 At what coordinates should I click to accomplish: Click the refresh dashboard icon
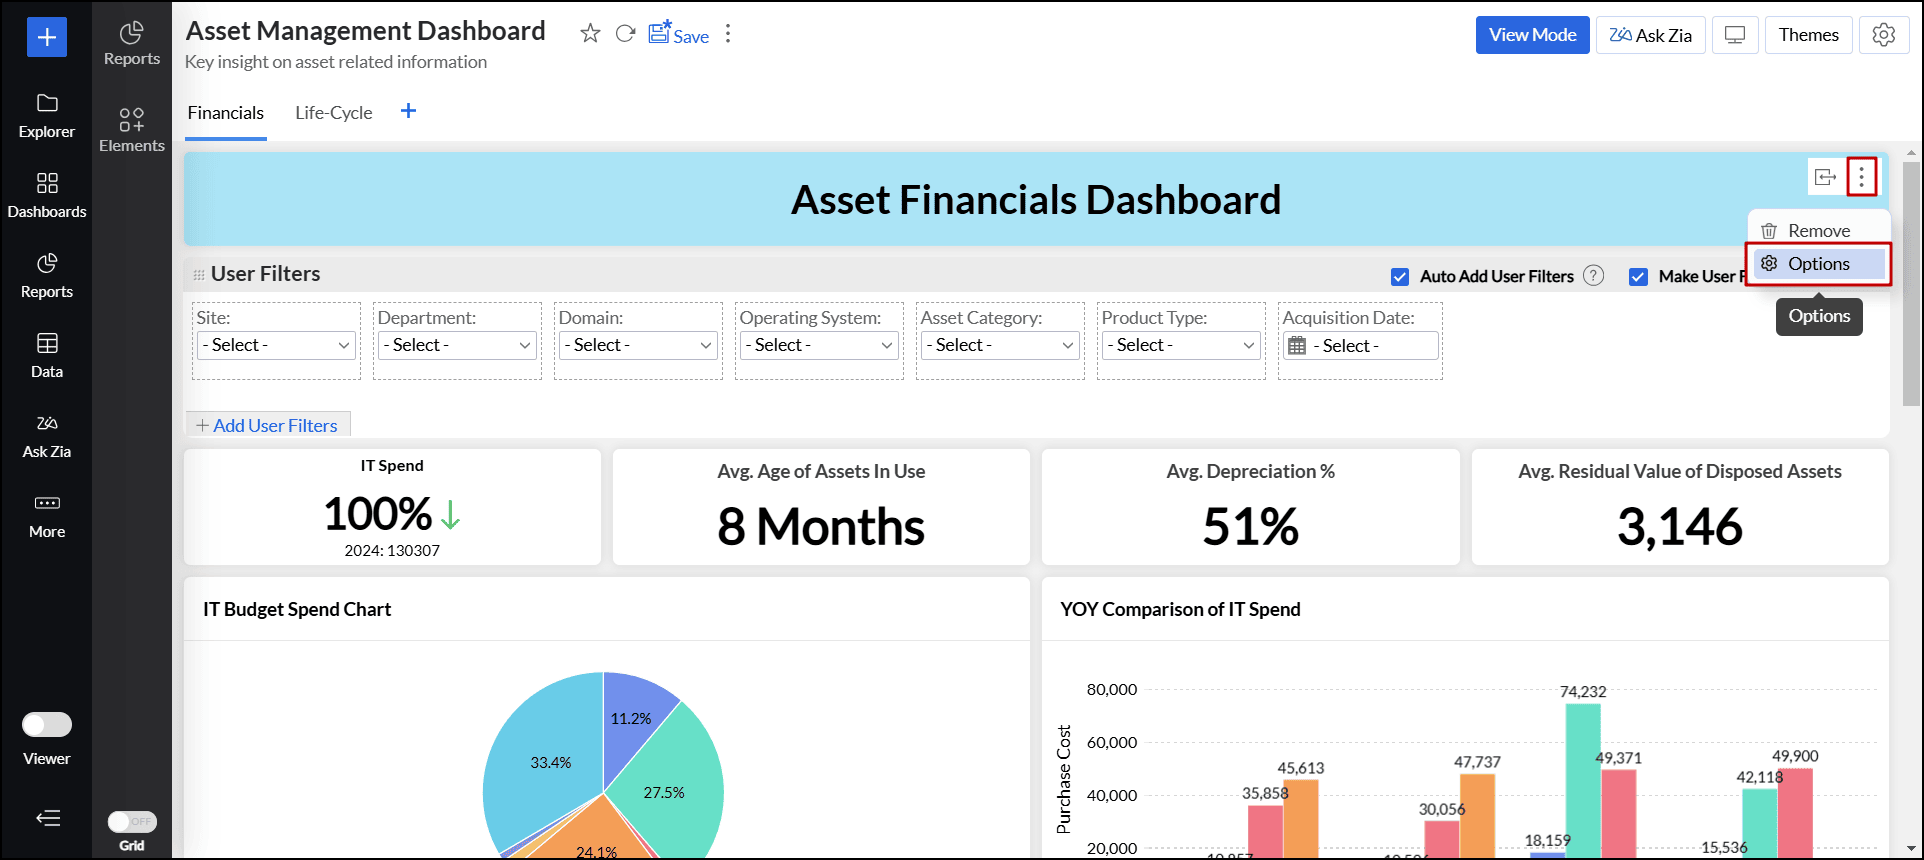point(625,34)
